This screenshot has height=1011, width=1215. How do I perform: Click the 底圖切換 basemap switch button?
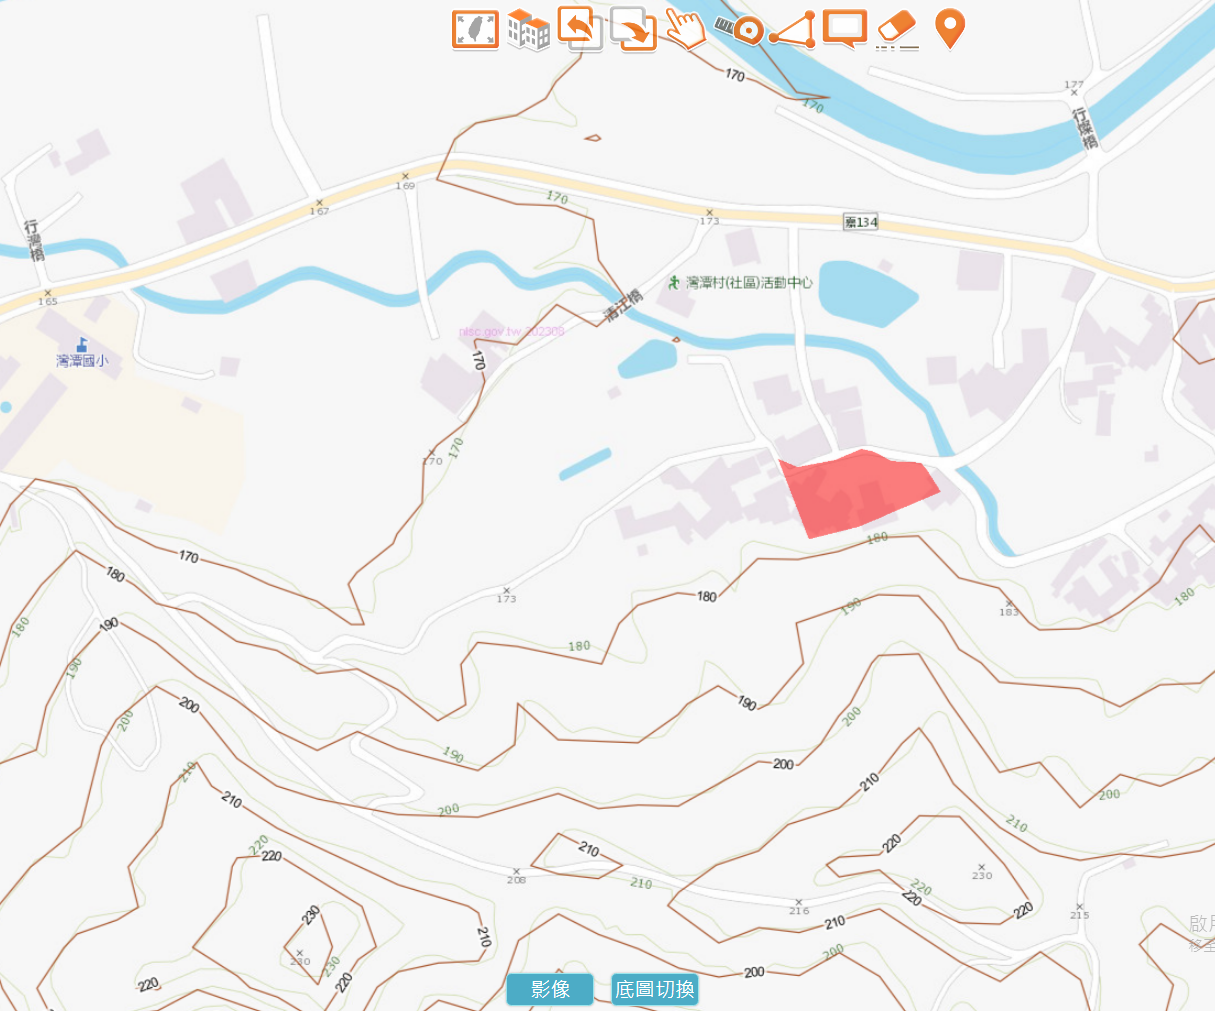pyautogui.click(x=655, y=989)
